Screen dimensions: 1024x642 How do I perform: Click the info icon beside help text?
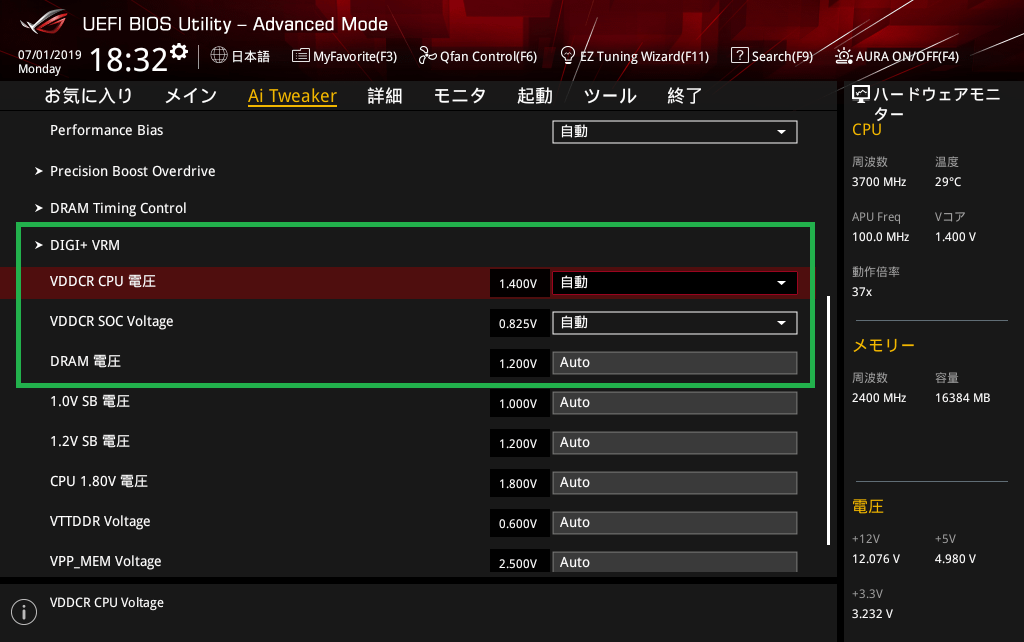(x=24, y=612)
